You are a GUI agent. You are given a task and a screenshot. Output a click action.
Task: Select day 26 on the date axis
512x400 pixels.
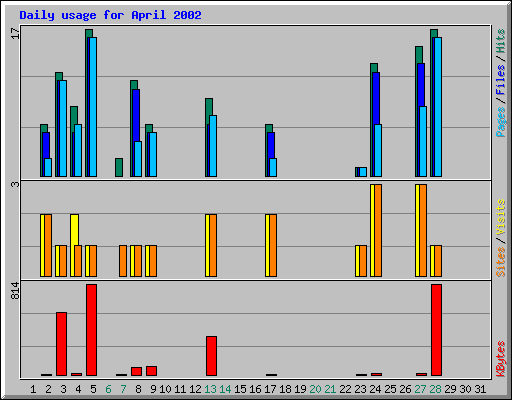pyautogui.click(x=405, y=389)
